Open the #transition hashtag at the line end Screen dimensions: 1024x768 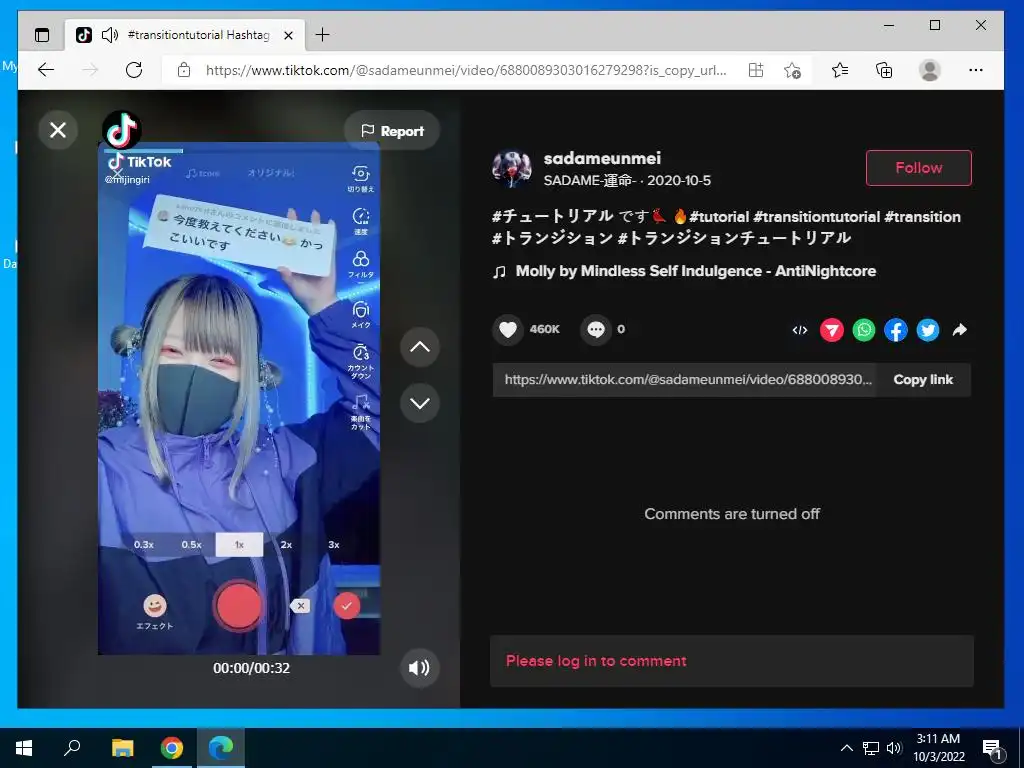(x=922, y=217)
